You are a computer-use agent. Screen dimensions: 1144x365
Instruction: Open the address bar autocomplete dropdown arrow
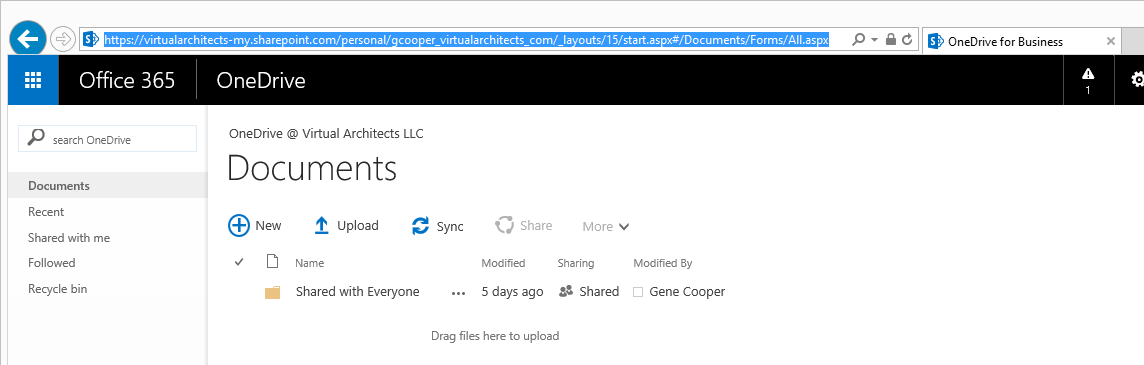point(875,39)
